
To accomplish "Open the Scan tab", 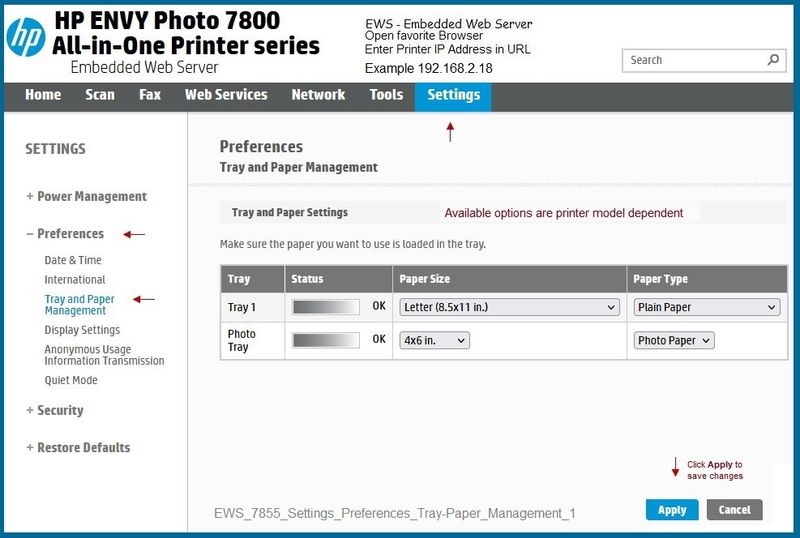I will 100,95.
